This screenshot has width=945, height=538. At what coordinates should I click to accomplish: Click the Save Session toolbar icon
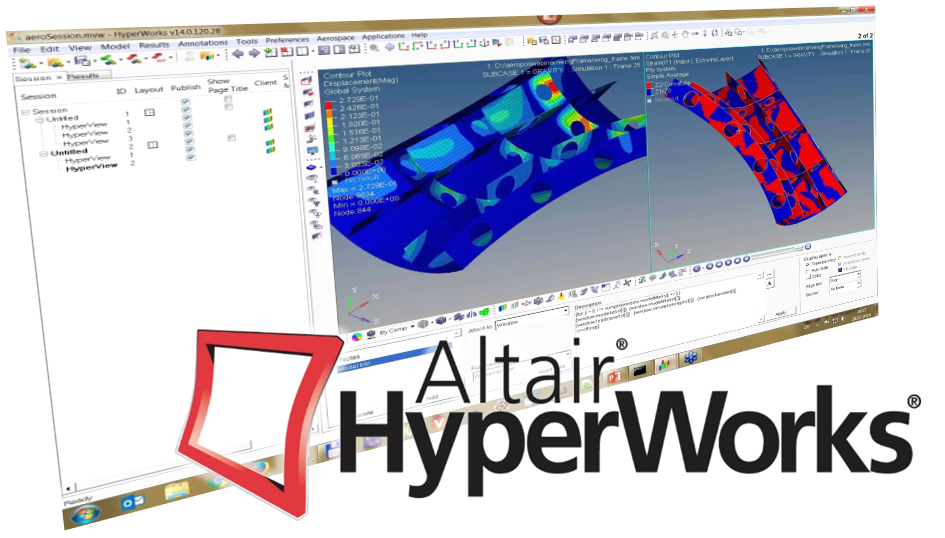coord(81,61)
